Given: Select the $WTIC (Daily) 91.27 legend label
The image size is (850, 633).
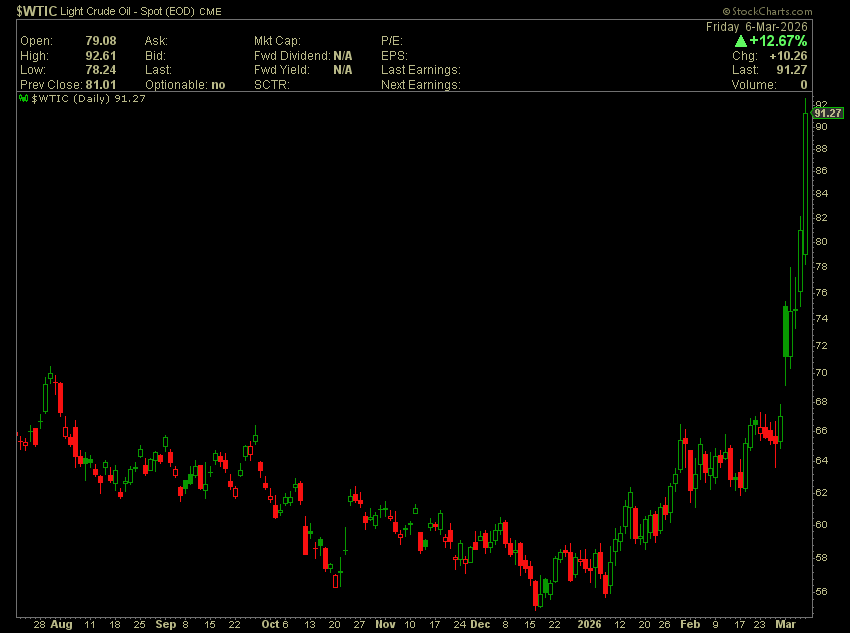Looking at the screenshot, I should coord(88,99).
